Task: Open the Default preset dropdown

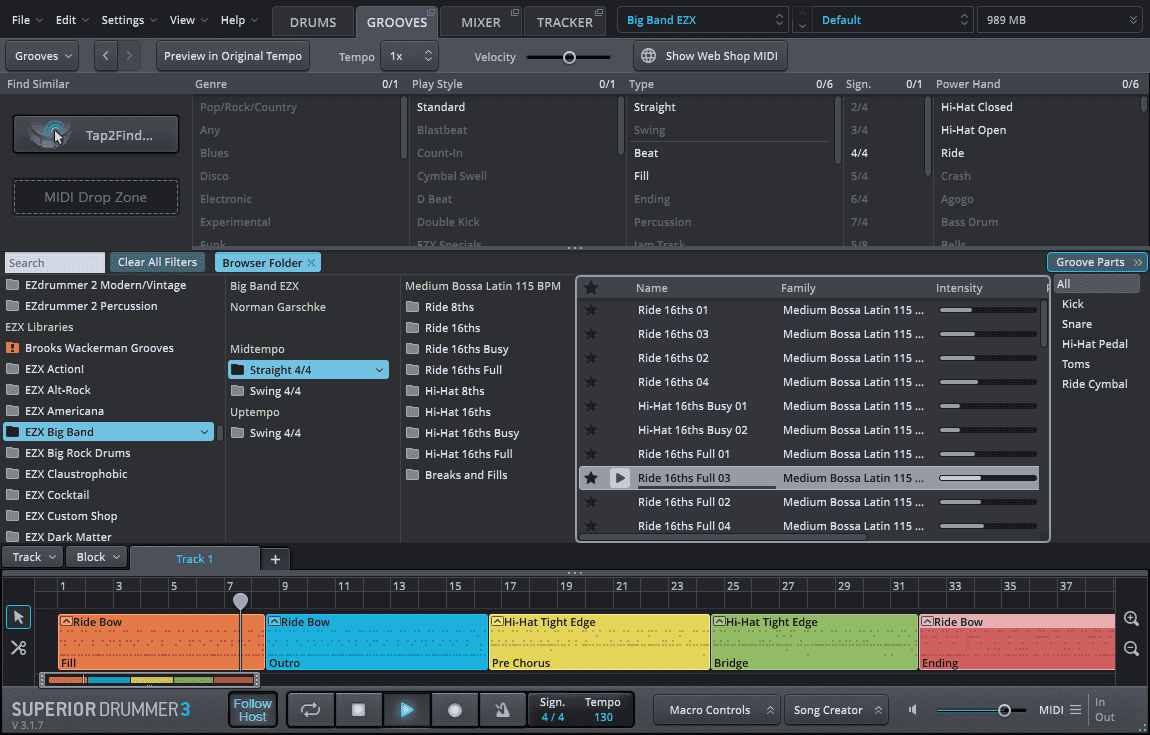Action: 893,20
